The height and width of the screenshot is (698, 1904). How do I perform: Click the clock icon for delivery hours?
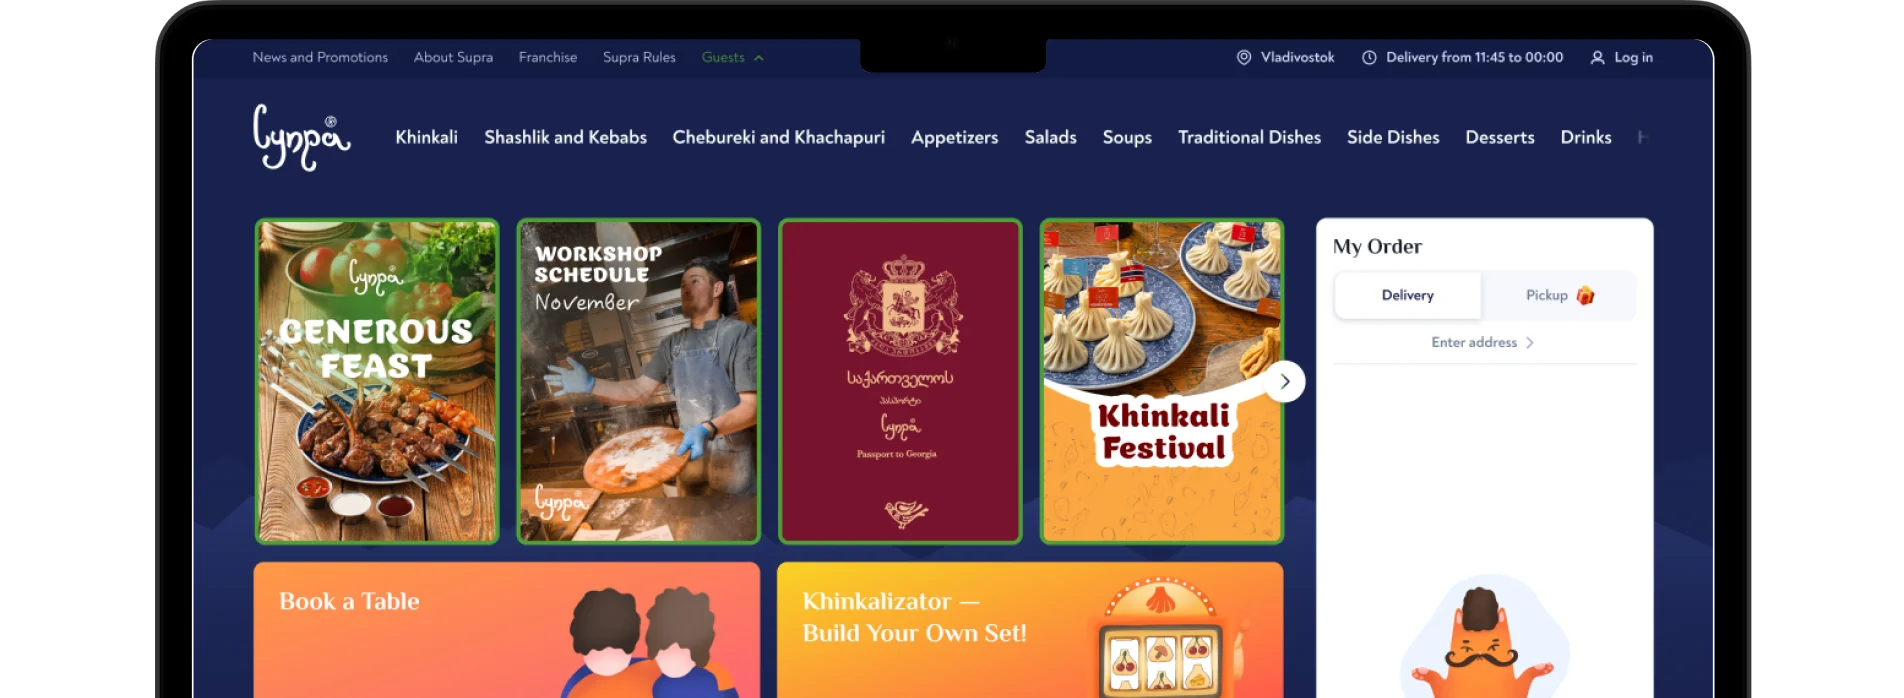click(x=1369, y=58)
